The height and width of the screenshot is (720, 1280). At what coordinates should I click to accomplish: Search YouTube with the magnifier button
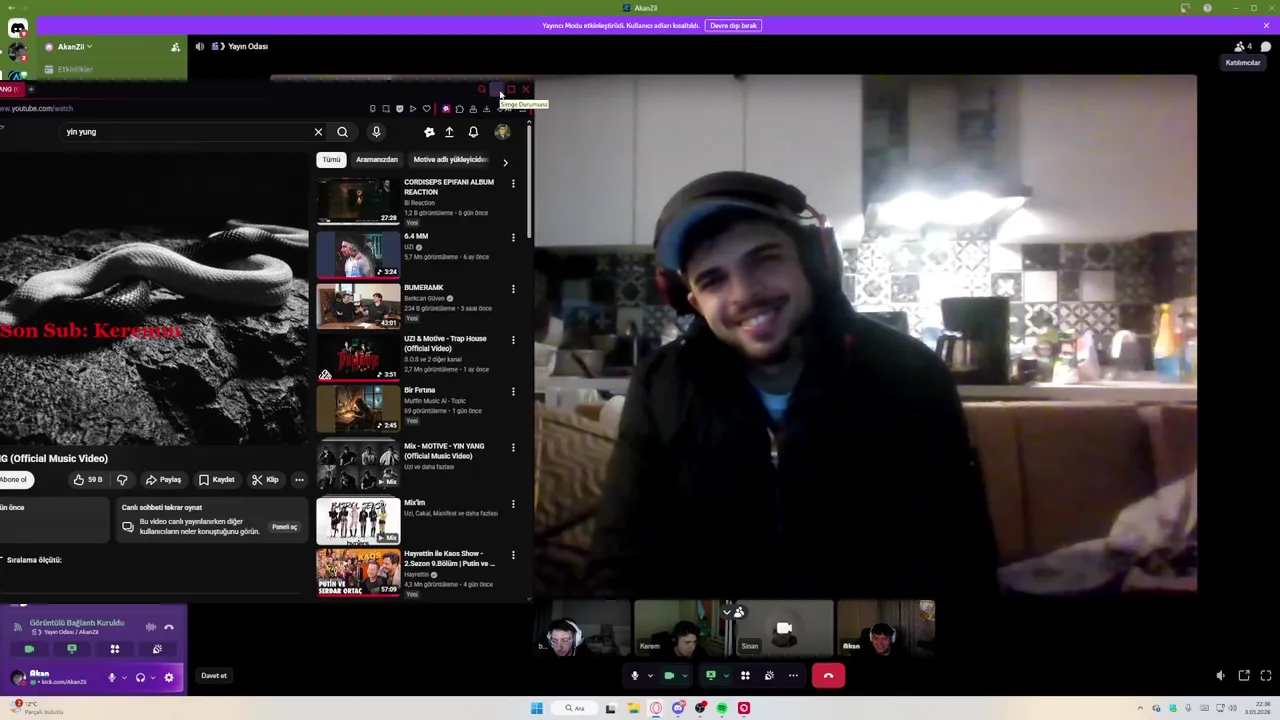coord(342,132)
